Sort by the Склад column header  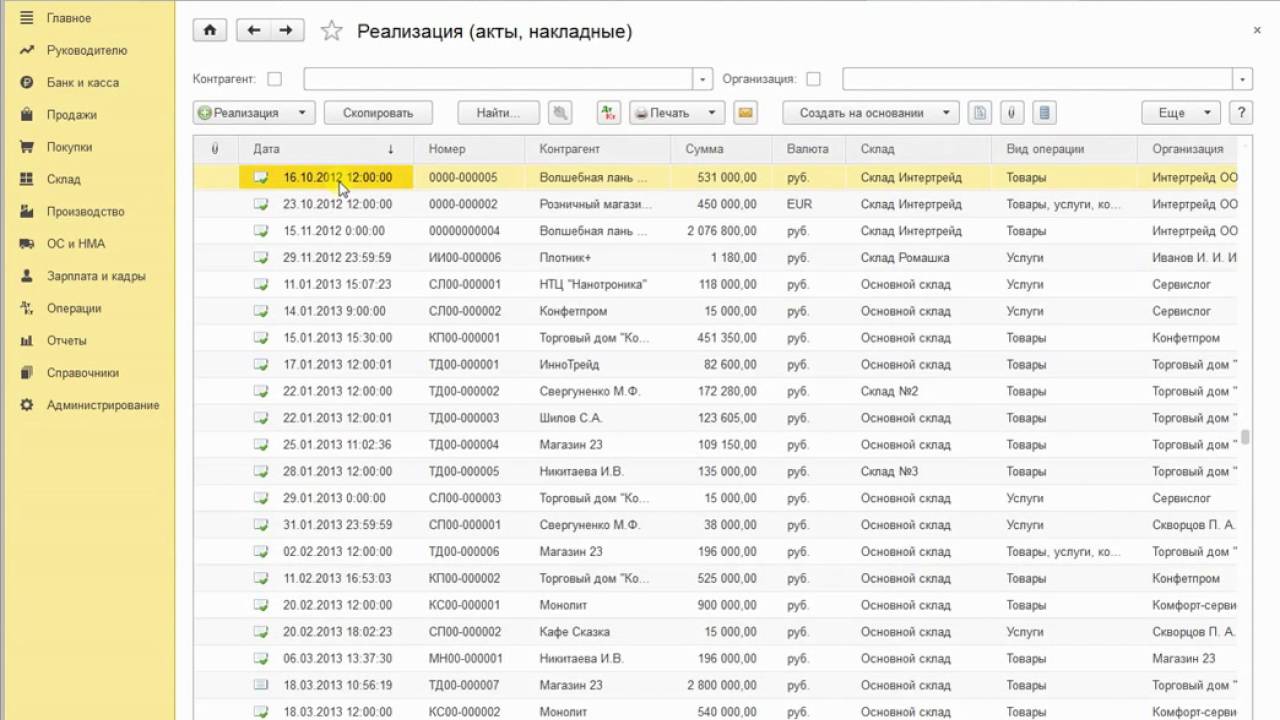(x=919, y=149)
